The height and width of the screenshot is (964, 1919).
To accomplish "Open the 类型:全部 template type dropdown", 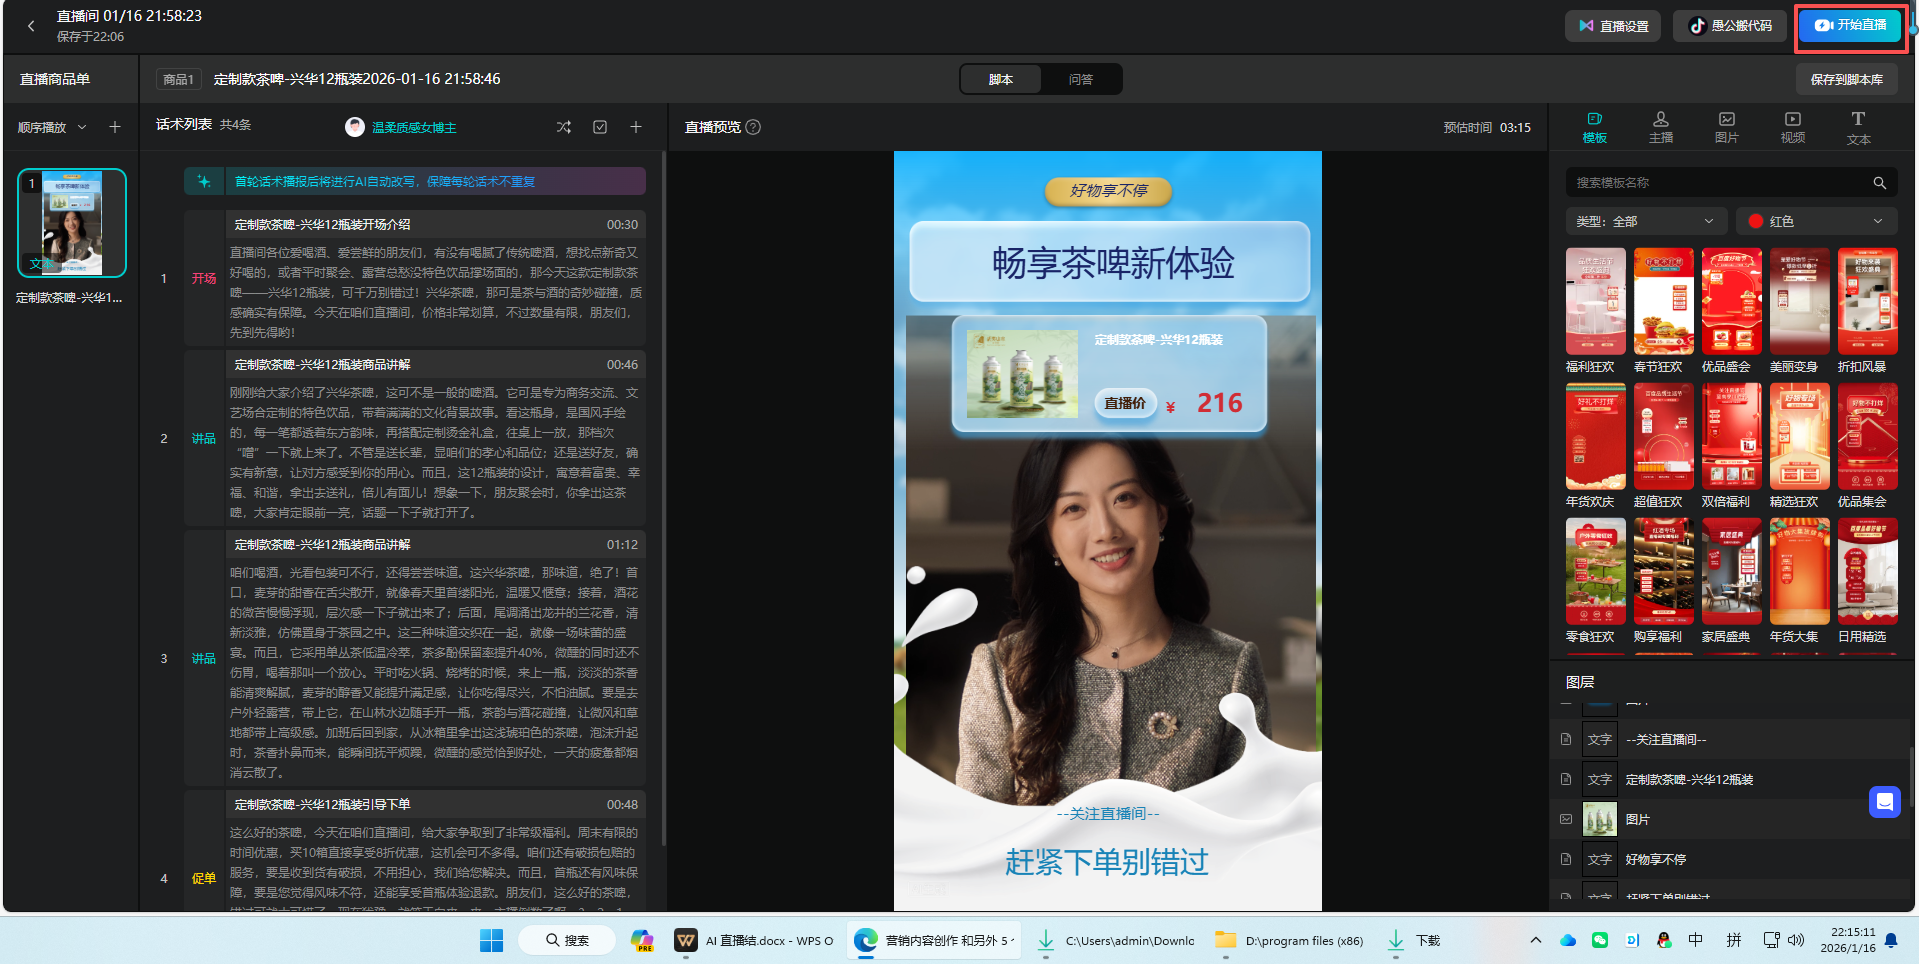I will click(x=1645, y=220).
